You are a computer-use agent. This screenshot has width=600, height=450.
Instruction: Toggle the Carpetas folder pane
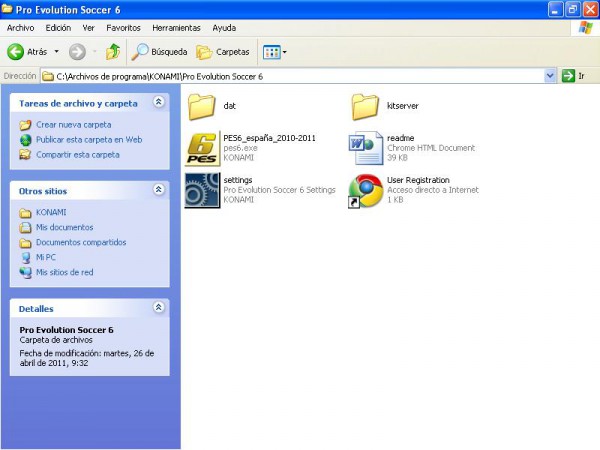[223, 52]
